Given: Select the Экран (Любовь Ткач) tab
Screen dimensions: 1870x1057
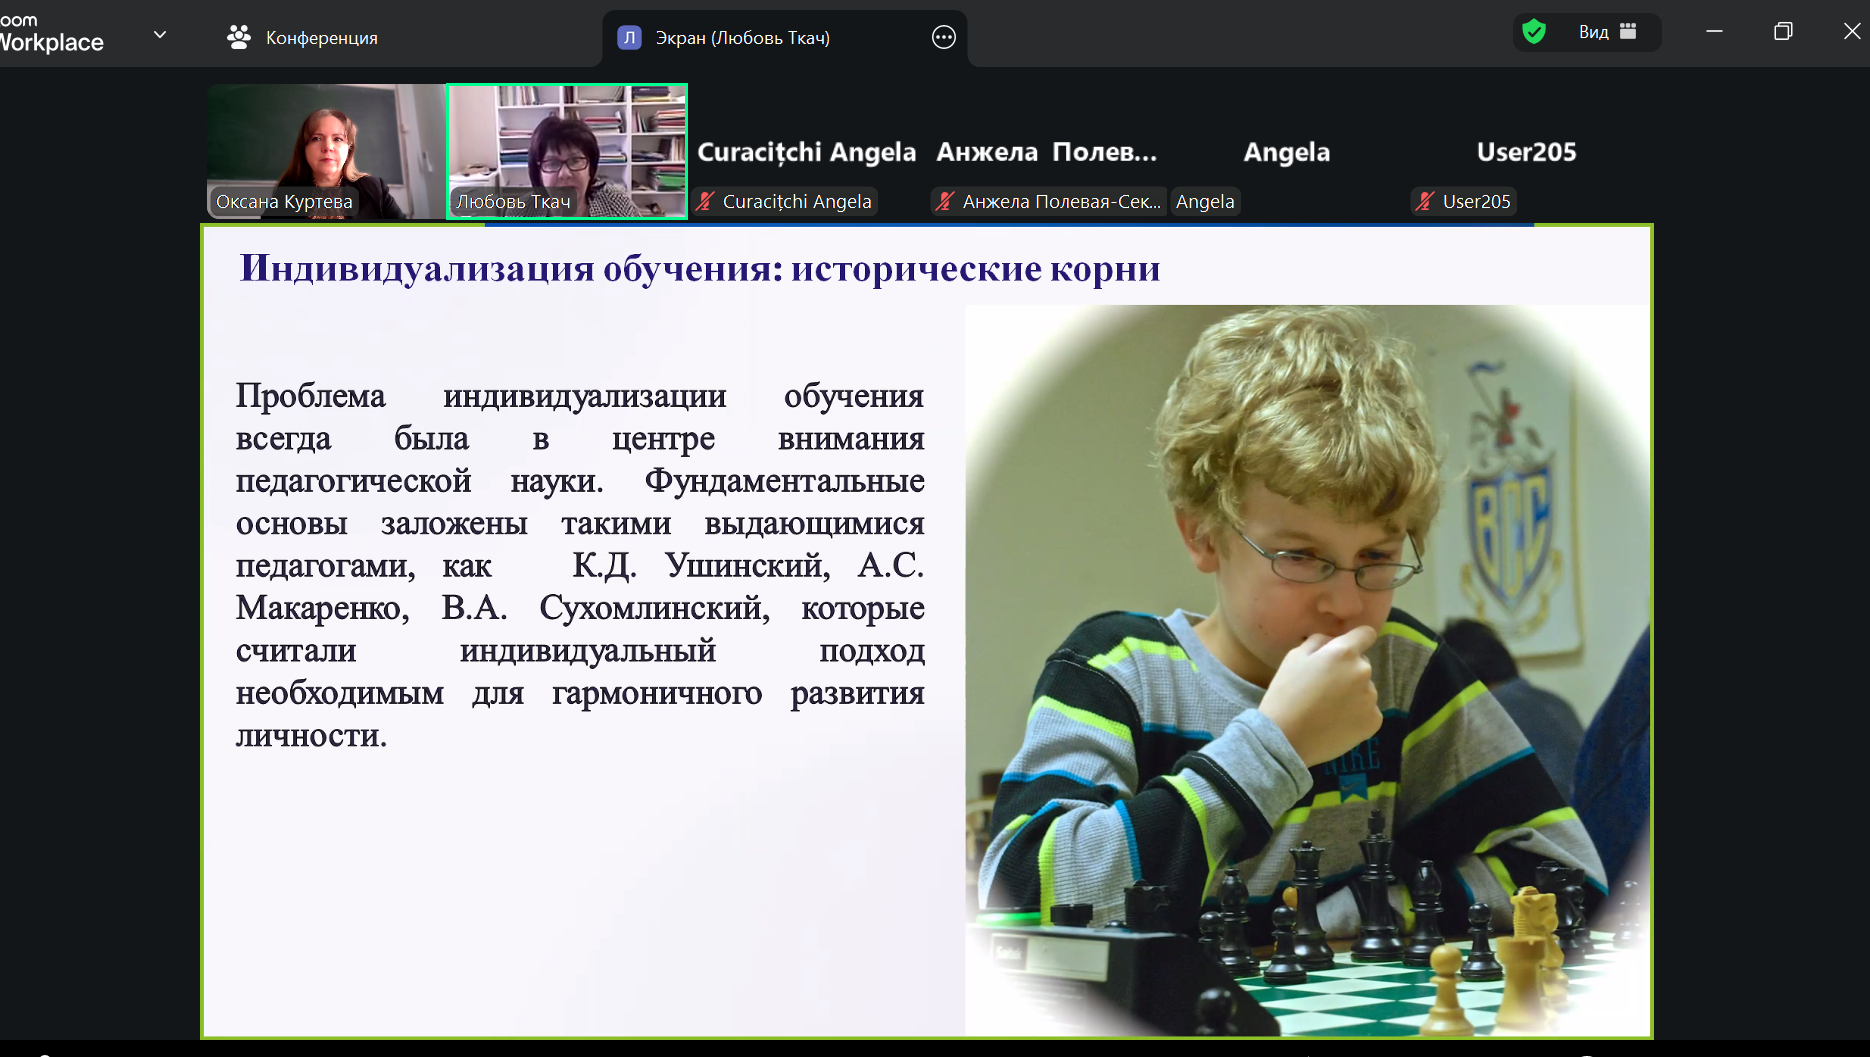Looking at the screenshot, I should [x=742, y=38].
